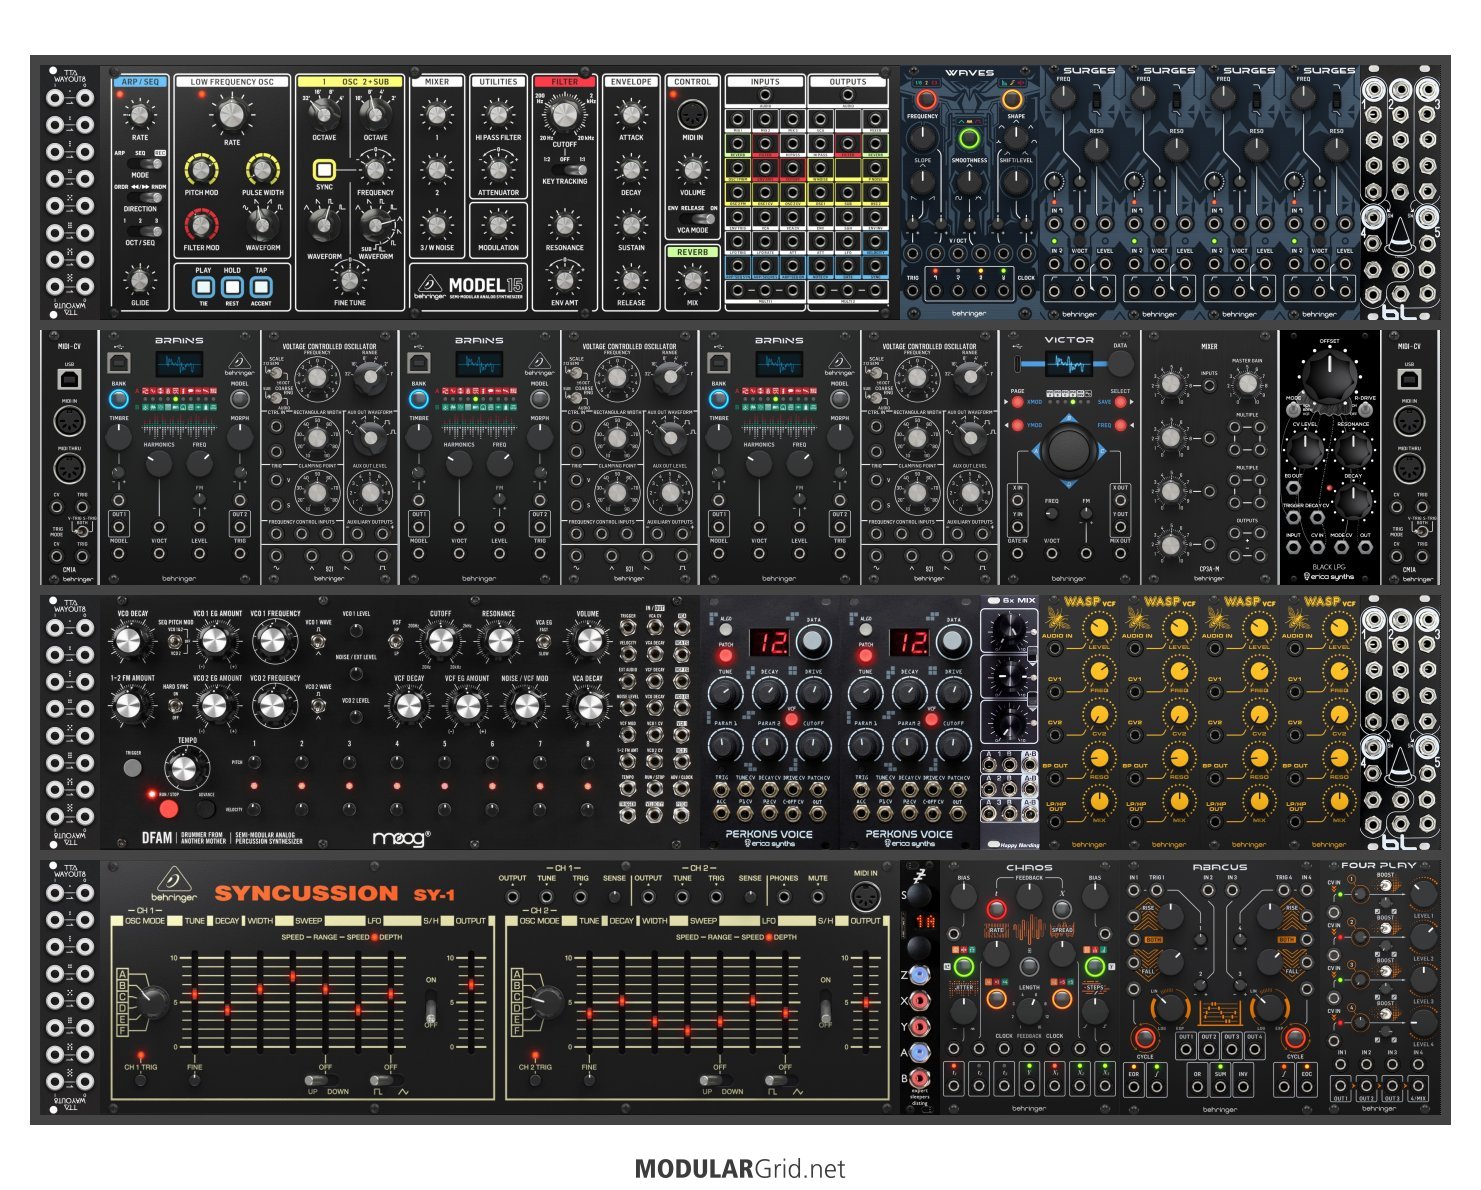The width and height of the screenshot is (1481, 1190).
Task: Click the XMOD button on Victor
Action: (1018, 402)
